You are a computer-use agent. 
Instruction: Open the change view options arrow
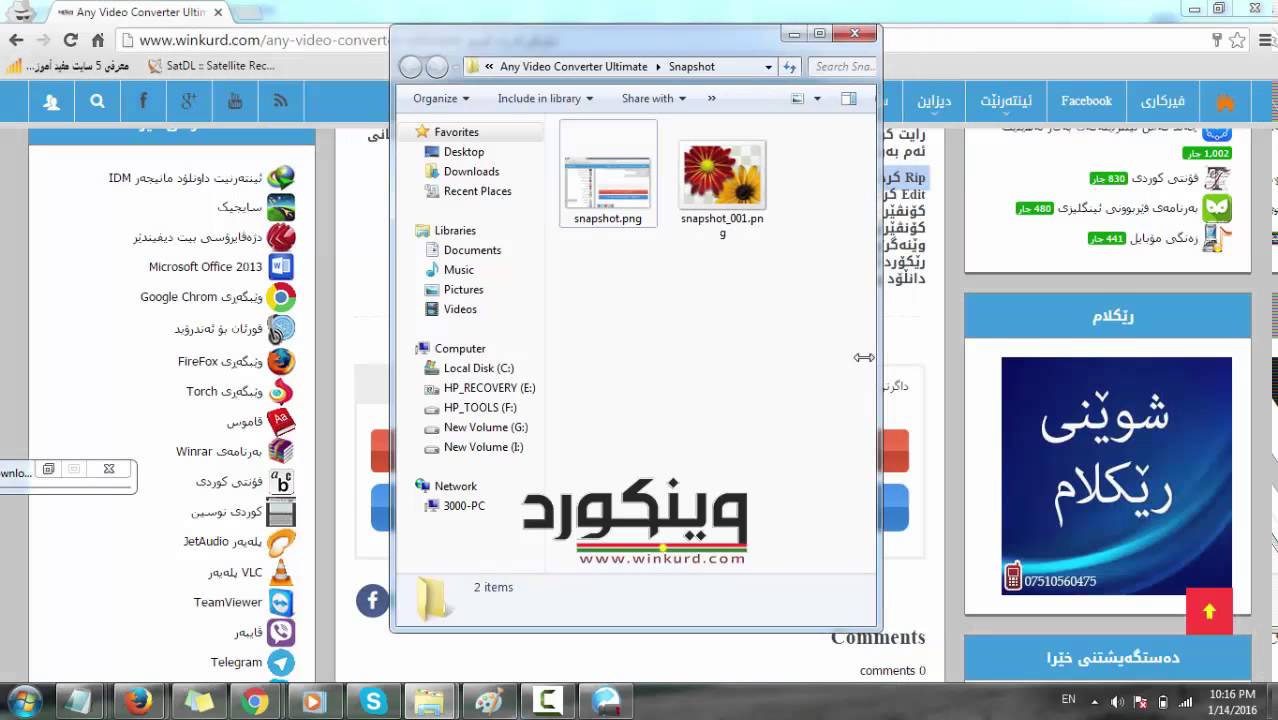coord(817,98)
